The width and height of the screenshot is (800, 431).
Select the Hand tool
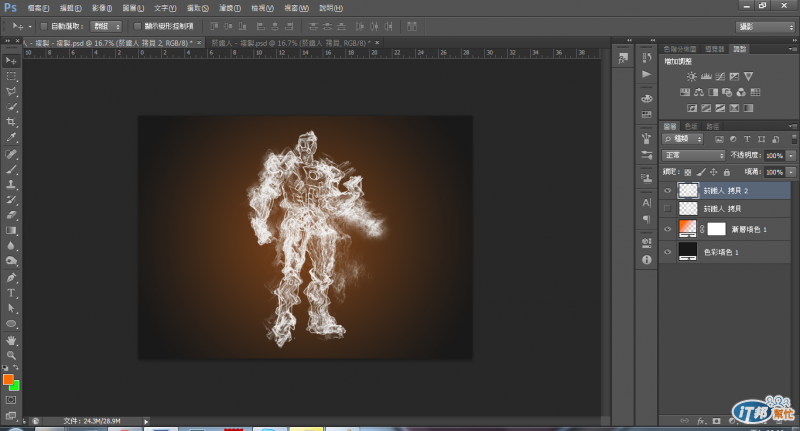(12, 340)
